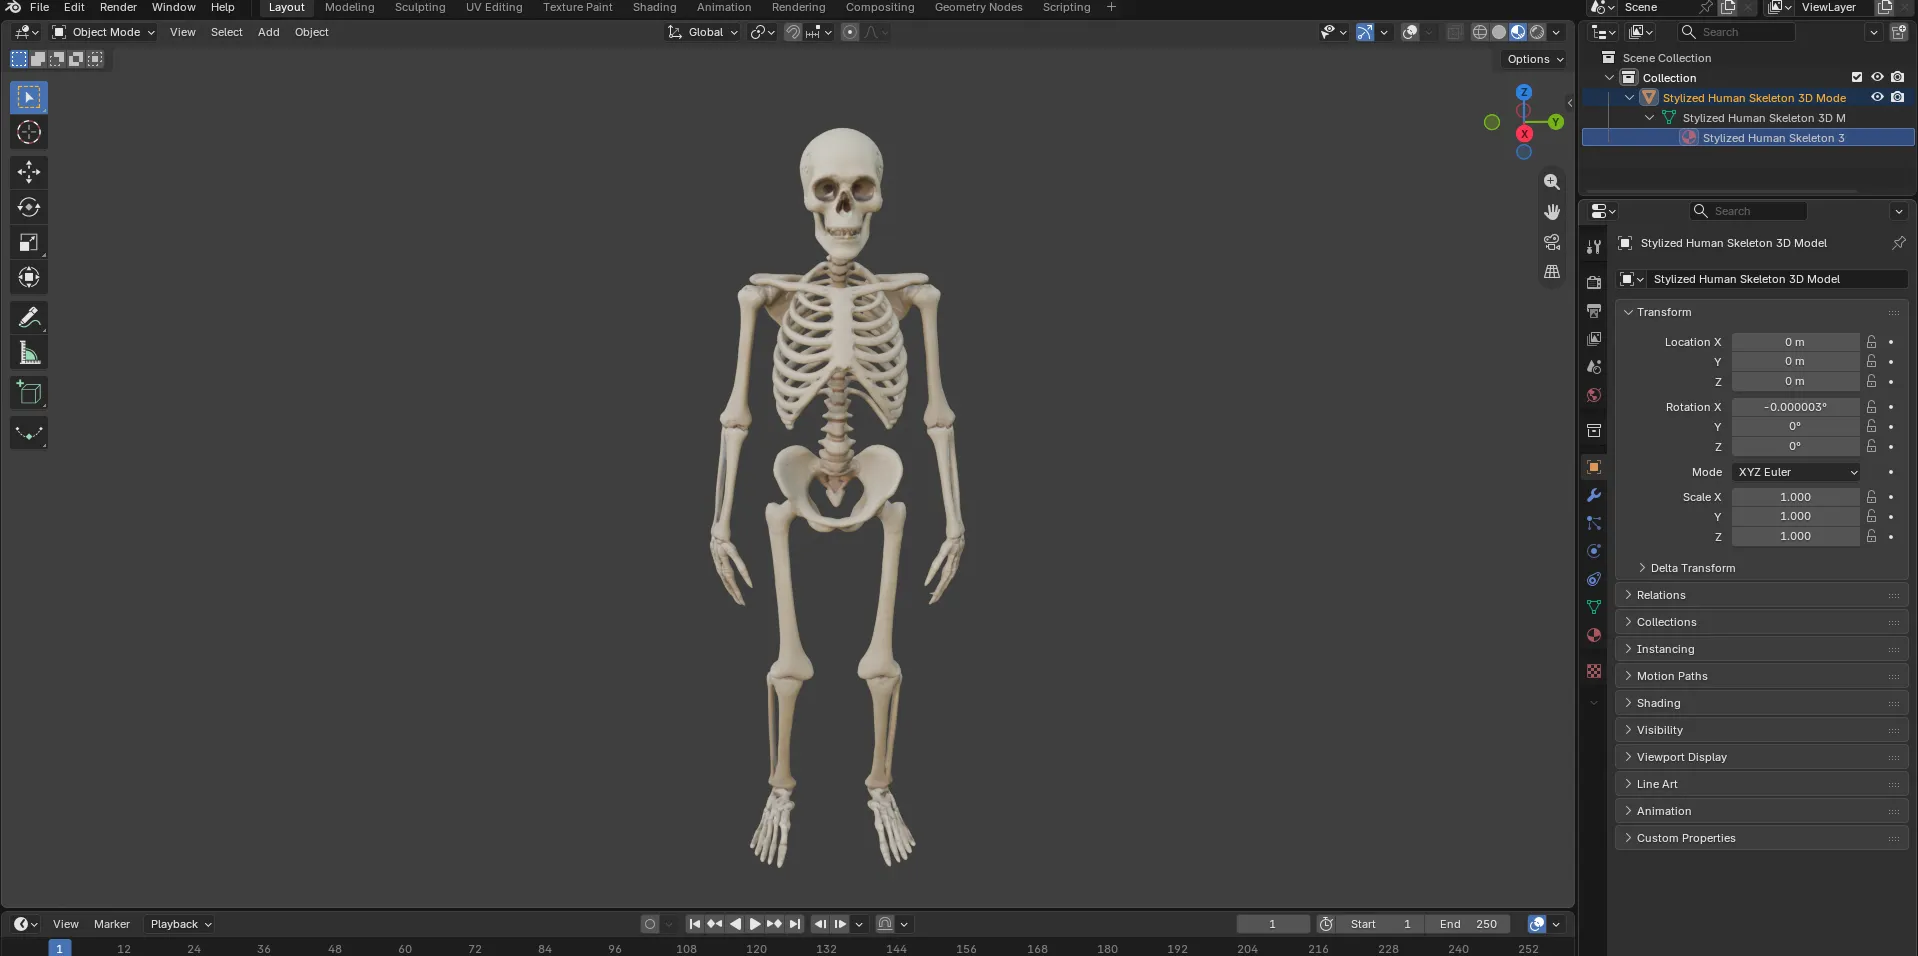Screen dimensions: 1918x956
Task: Open the XYZ Euler rotation mode dropdown
Action: 1797,472
